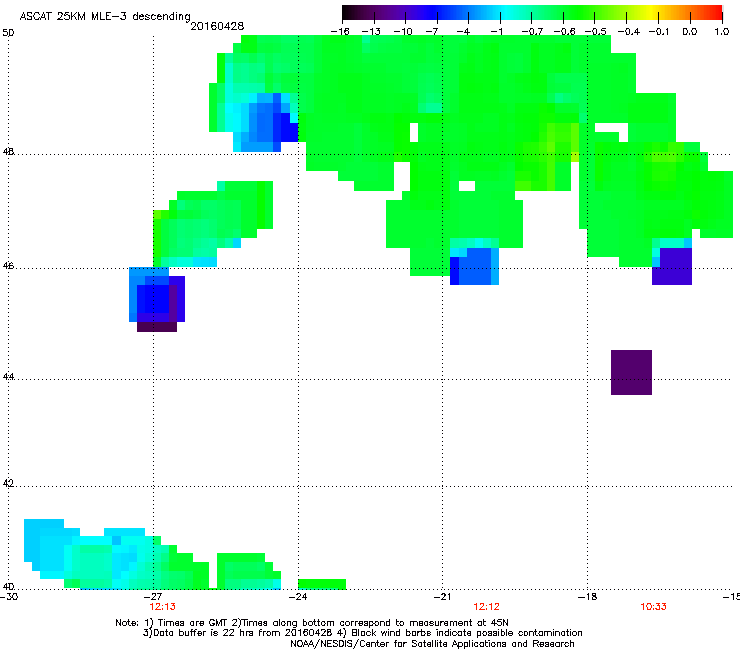Click the "-10" color scale label
This screenshot has height=650, width=740.
(x=403, y=32)
